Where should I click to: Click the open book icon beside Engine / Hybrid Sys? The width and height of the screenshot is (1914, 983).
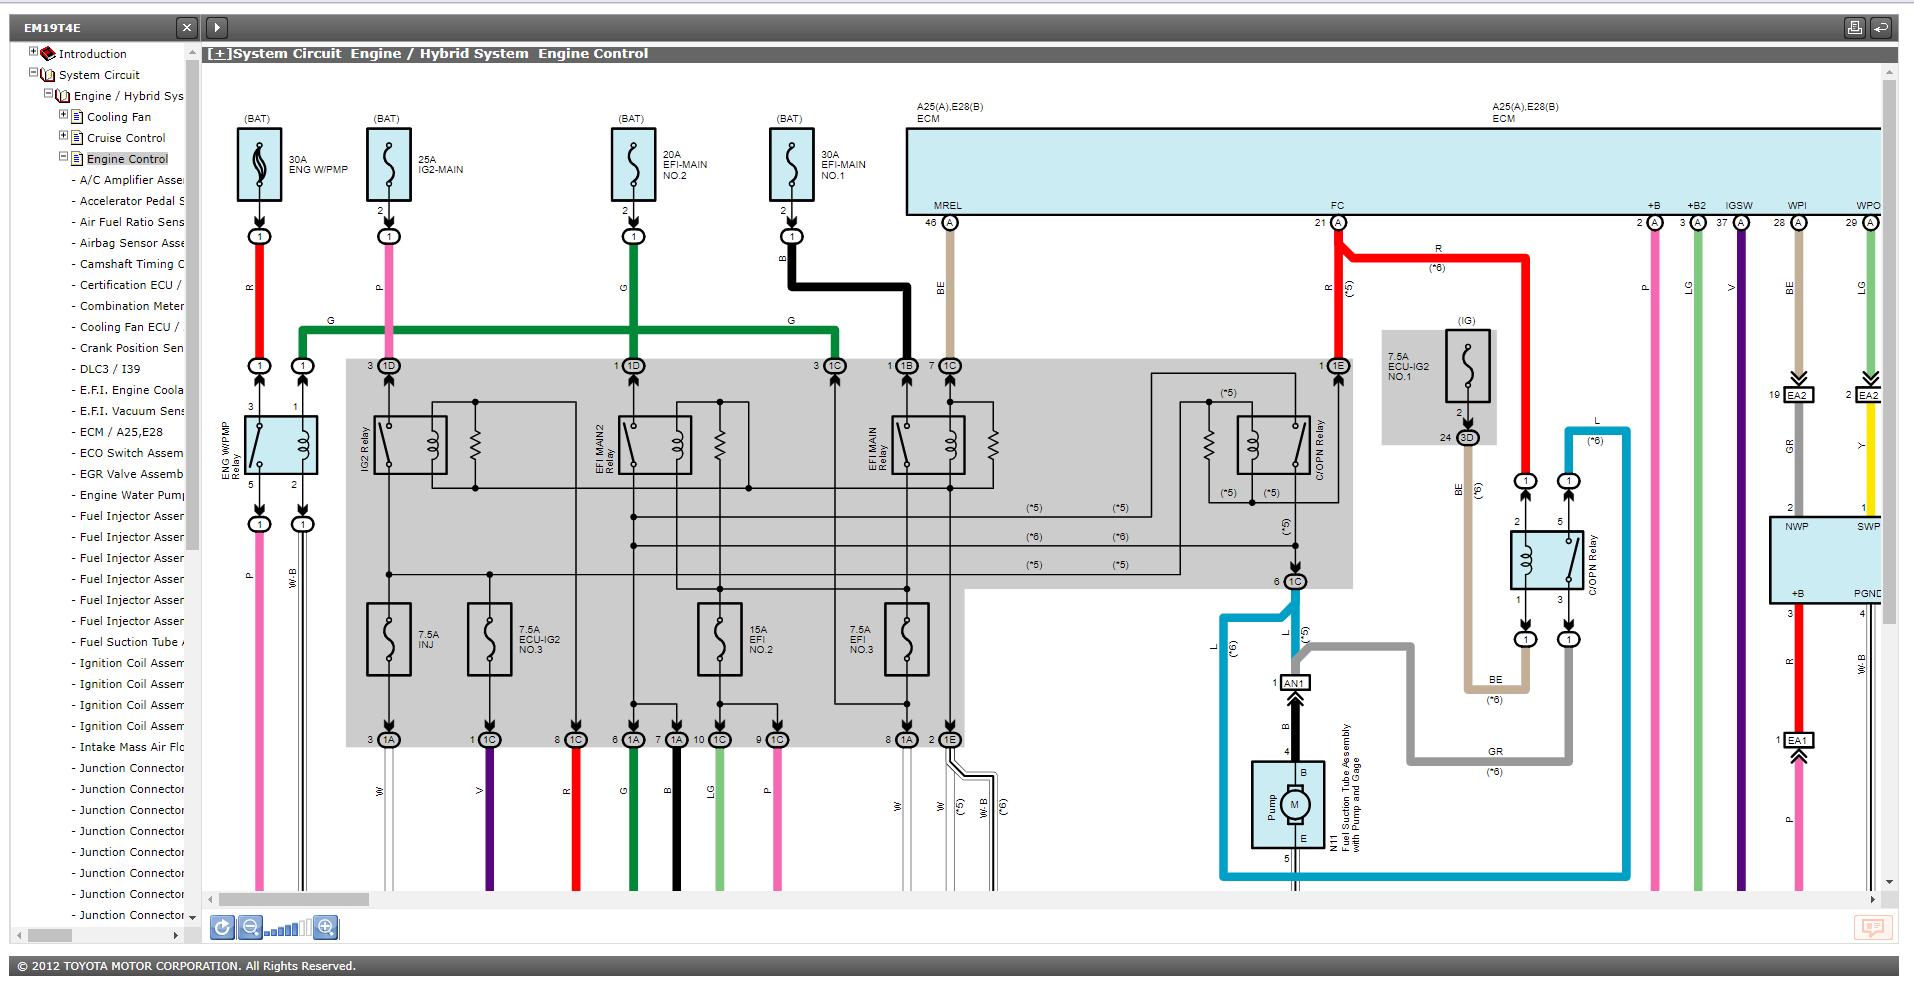point(63,95)
